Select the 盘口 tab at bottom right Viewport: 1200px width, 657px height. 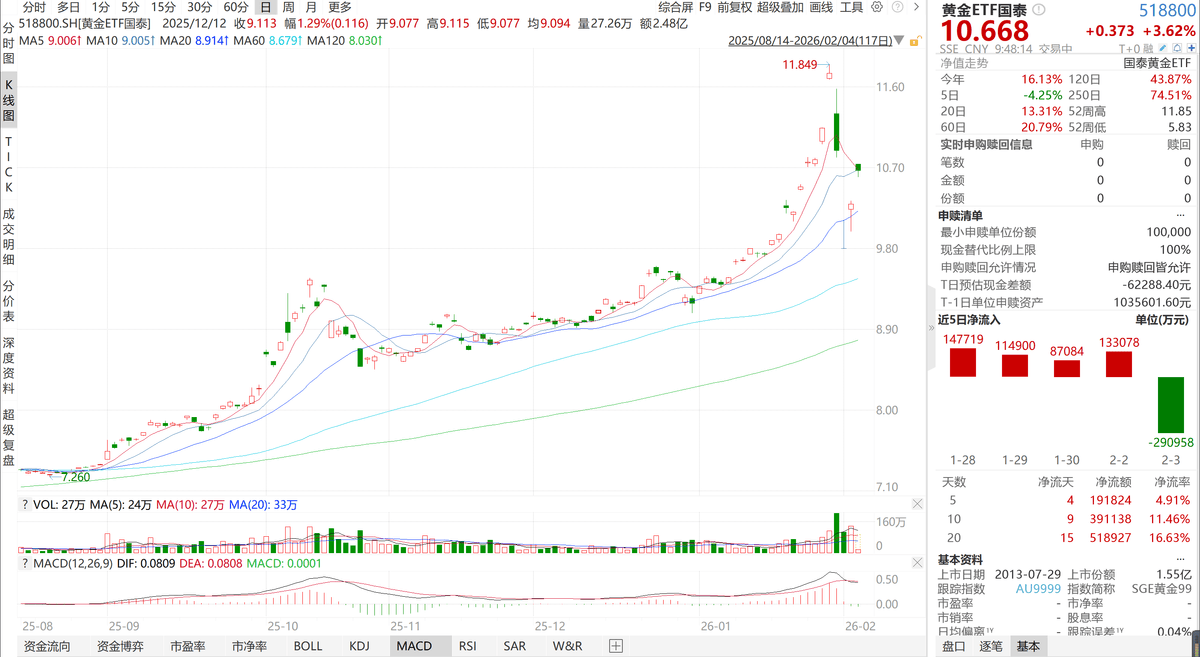[954, 646]
